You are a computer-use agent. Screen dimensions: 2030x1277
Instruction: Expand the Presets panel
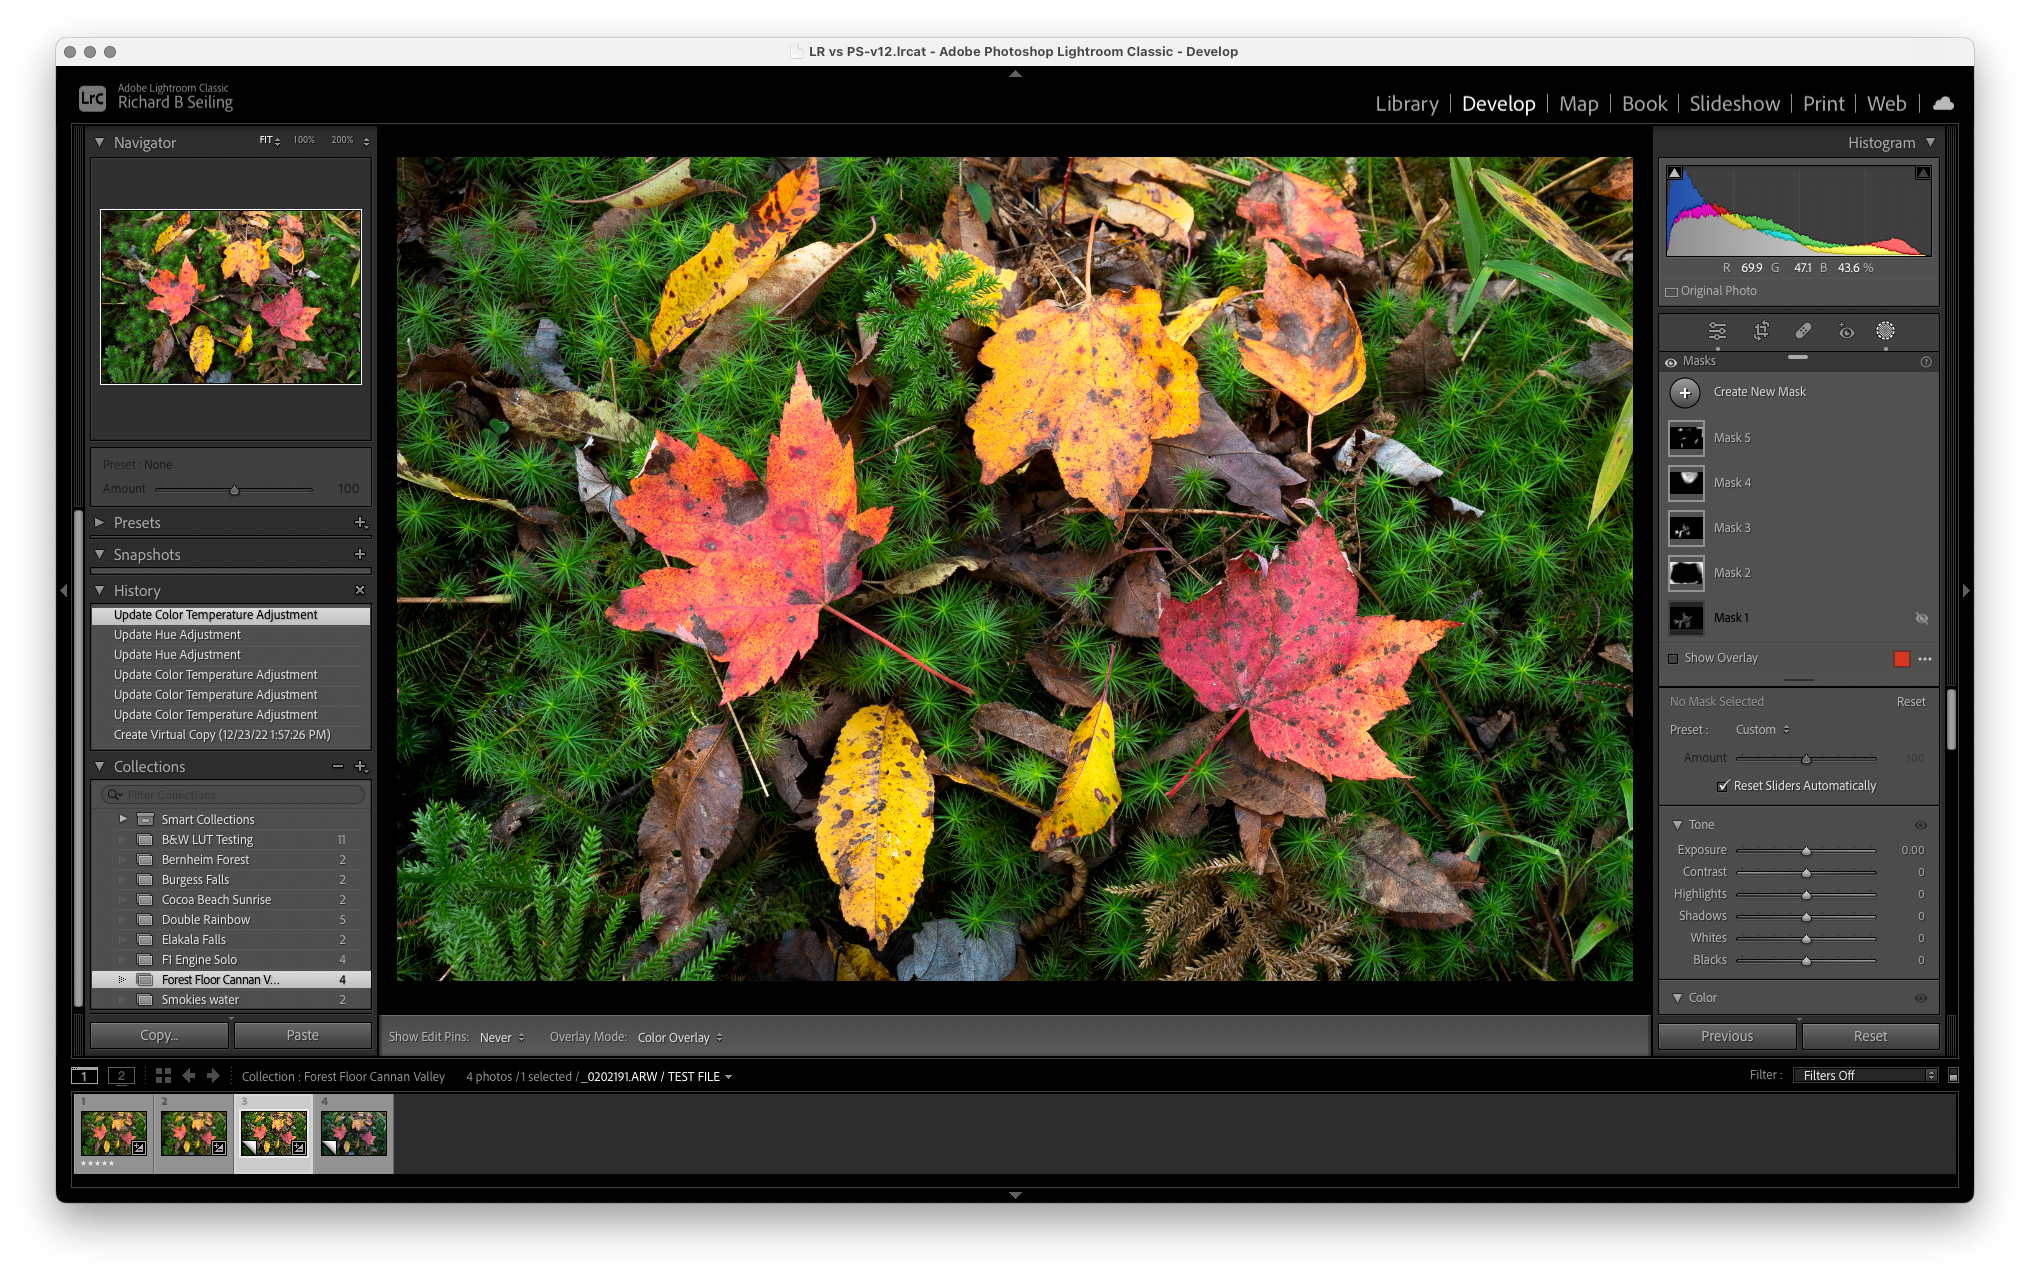(99, 522)
